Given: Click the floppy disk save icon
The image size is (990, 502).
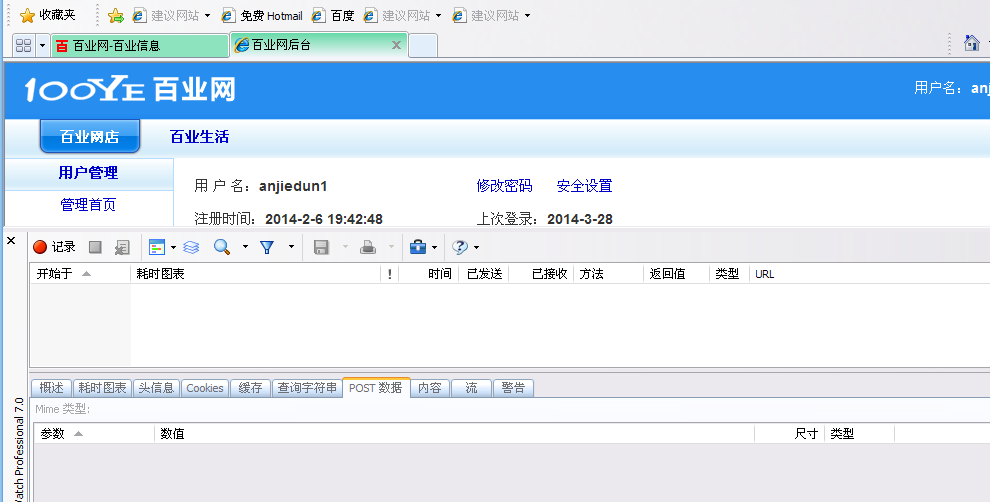Looking at the screenshot, I should (x=321, y=248).
